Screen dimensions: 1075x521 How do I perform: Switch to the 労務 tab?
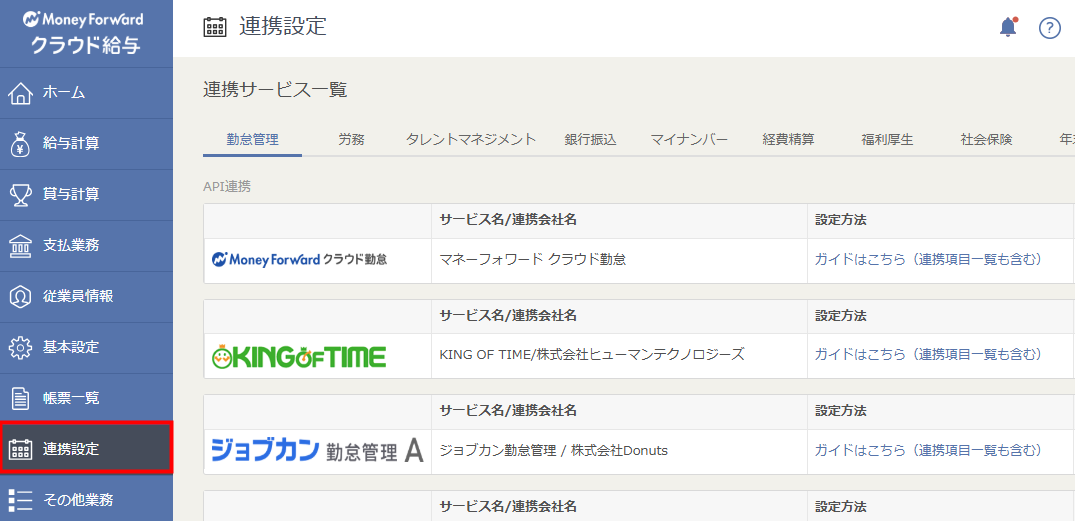click(x=351, y=140)
